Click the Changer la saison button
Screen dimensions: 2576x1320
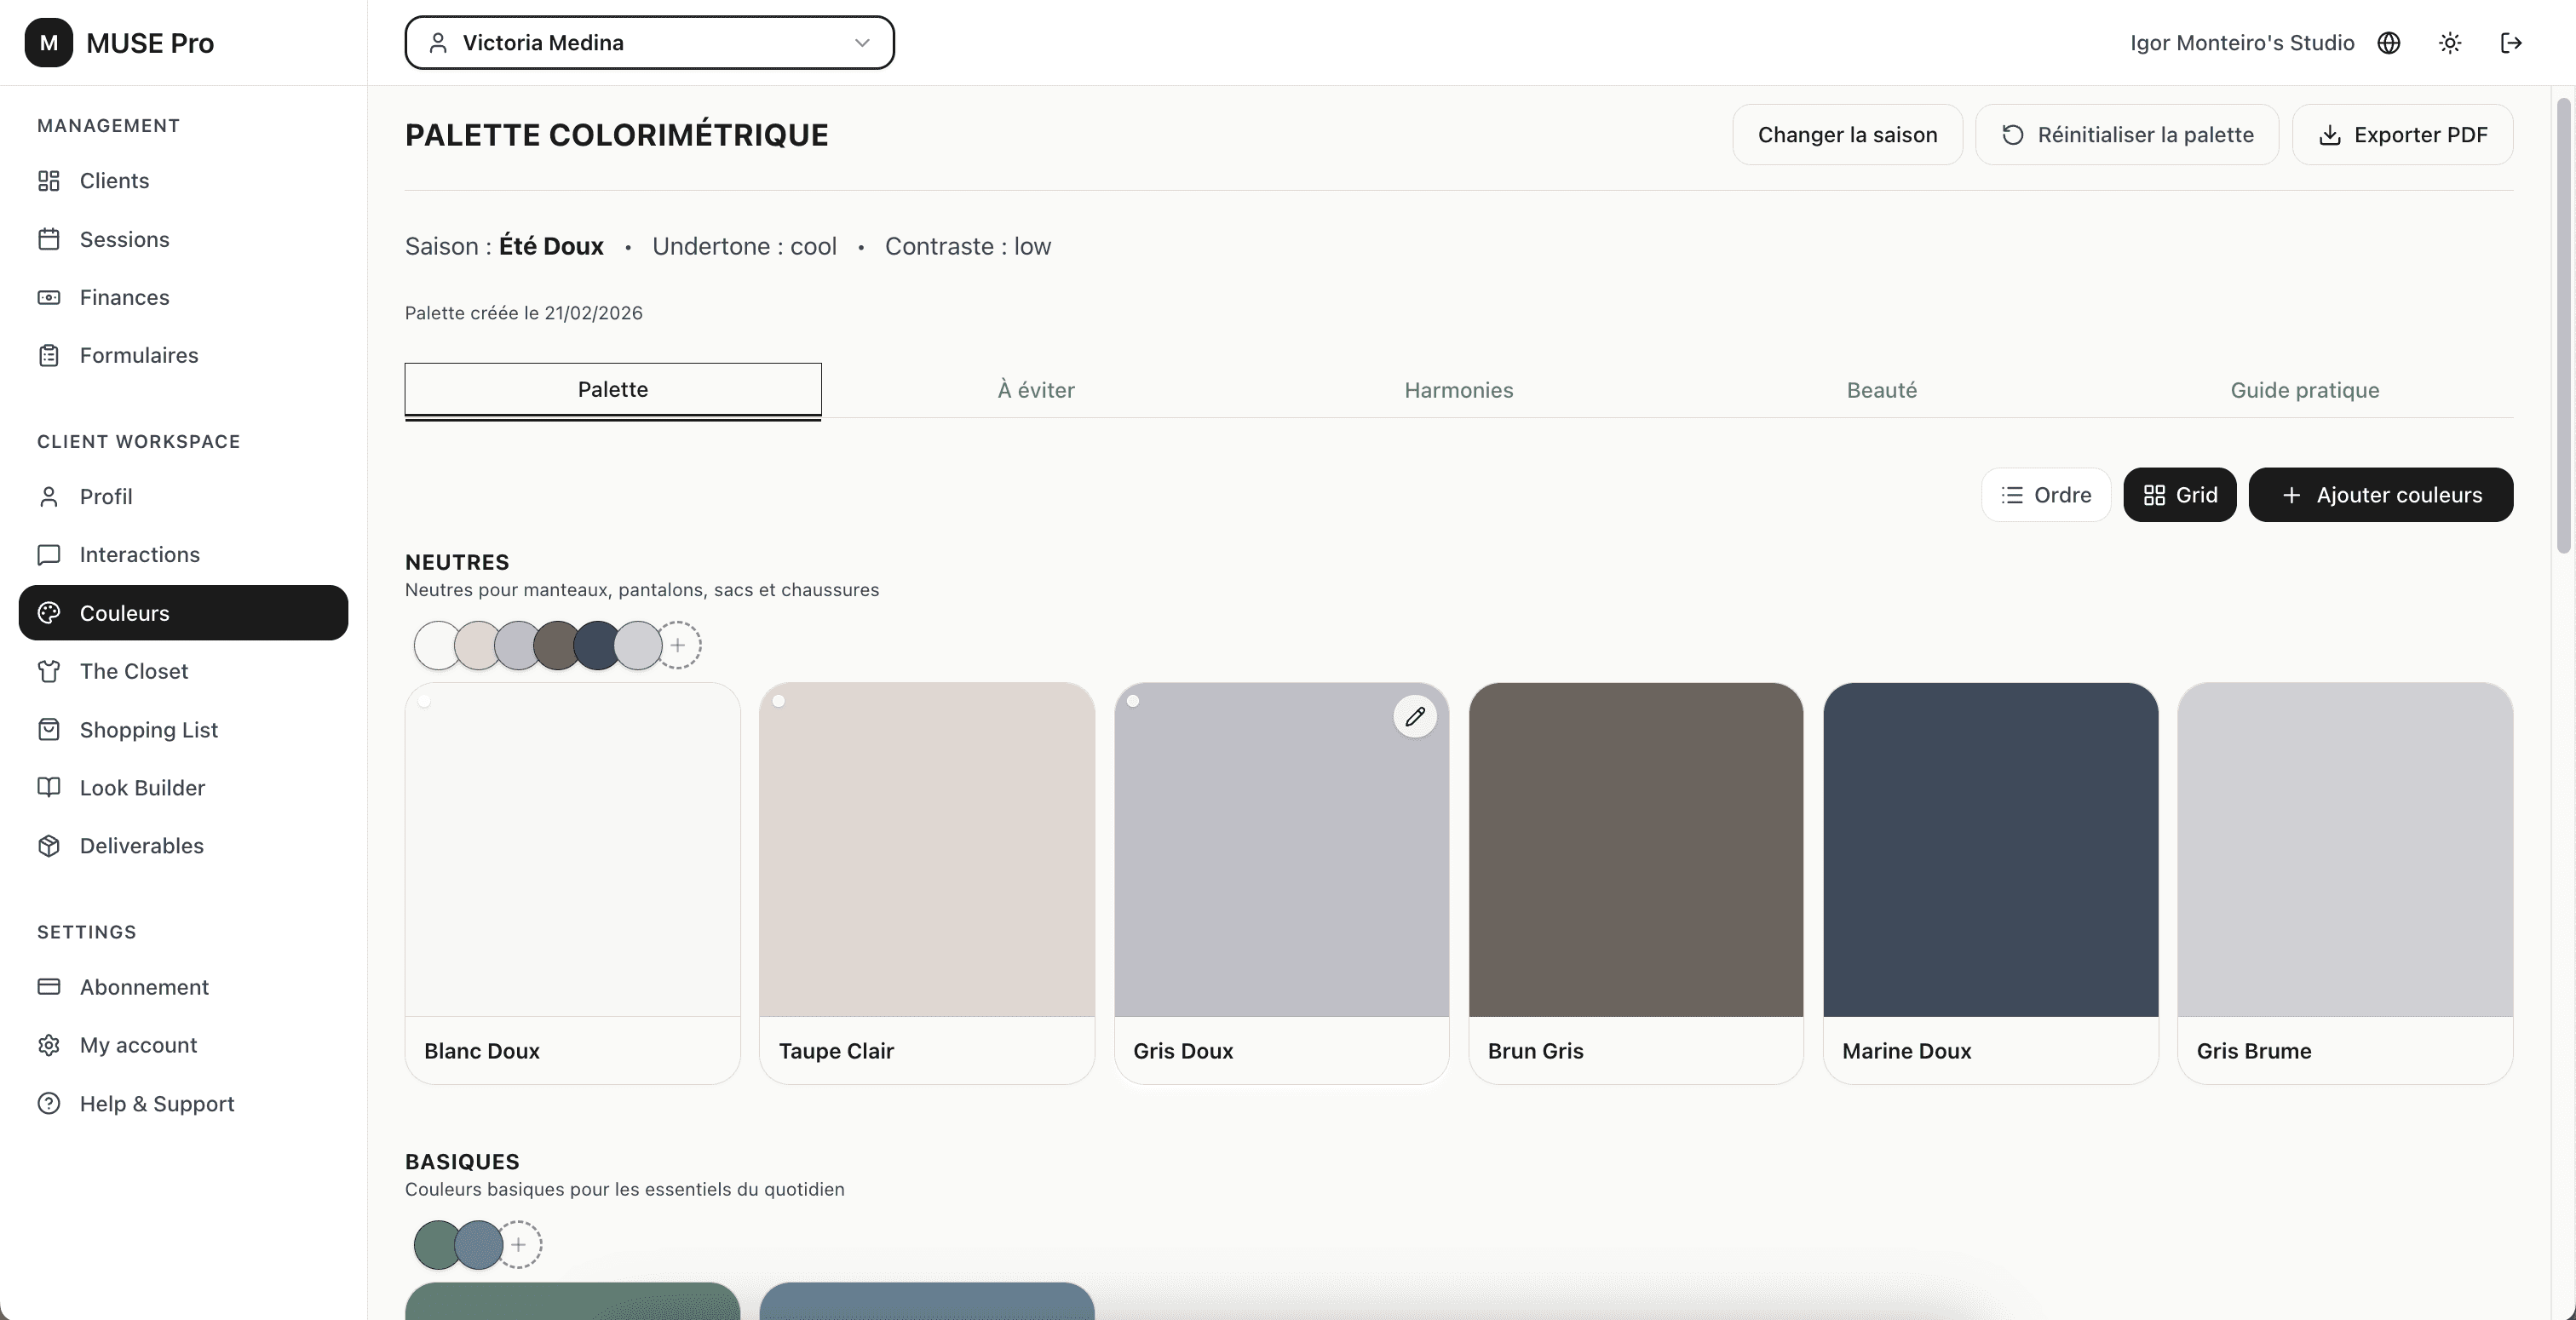click(1846, 134)
